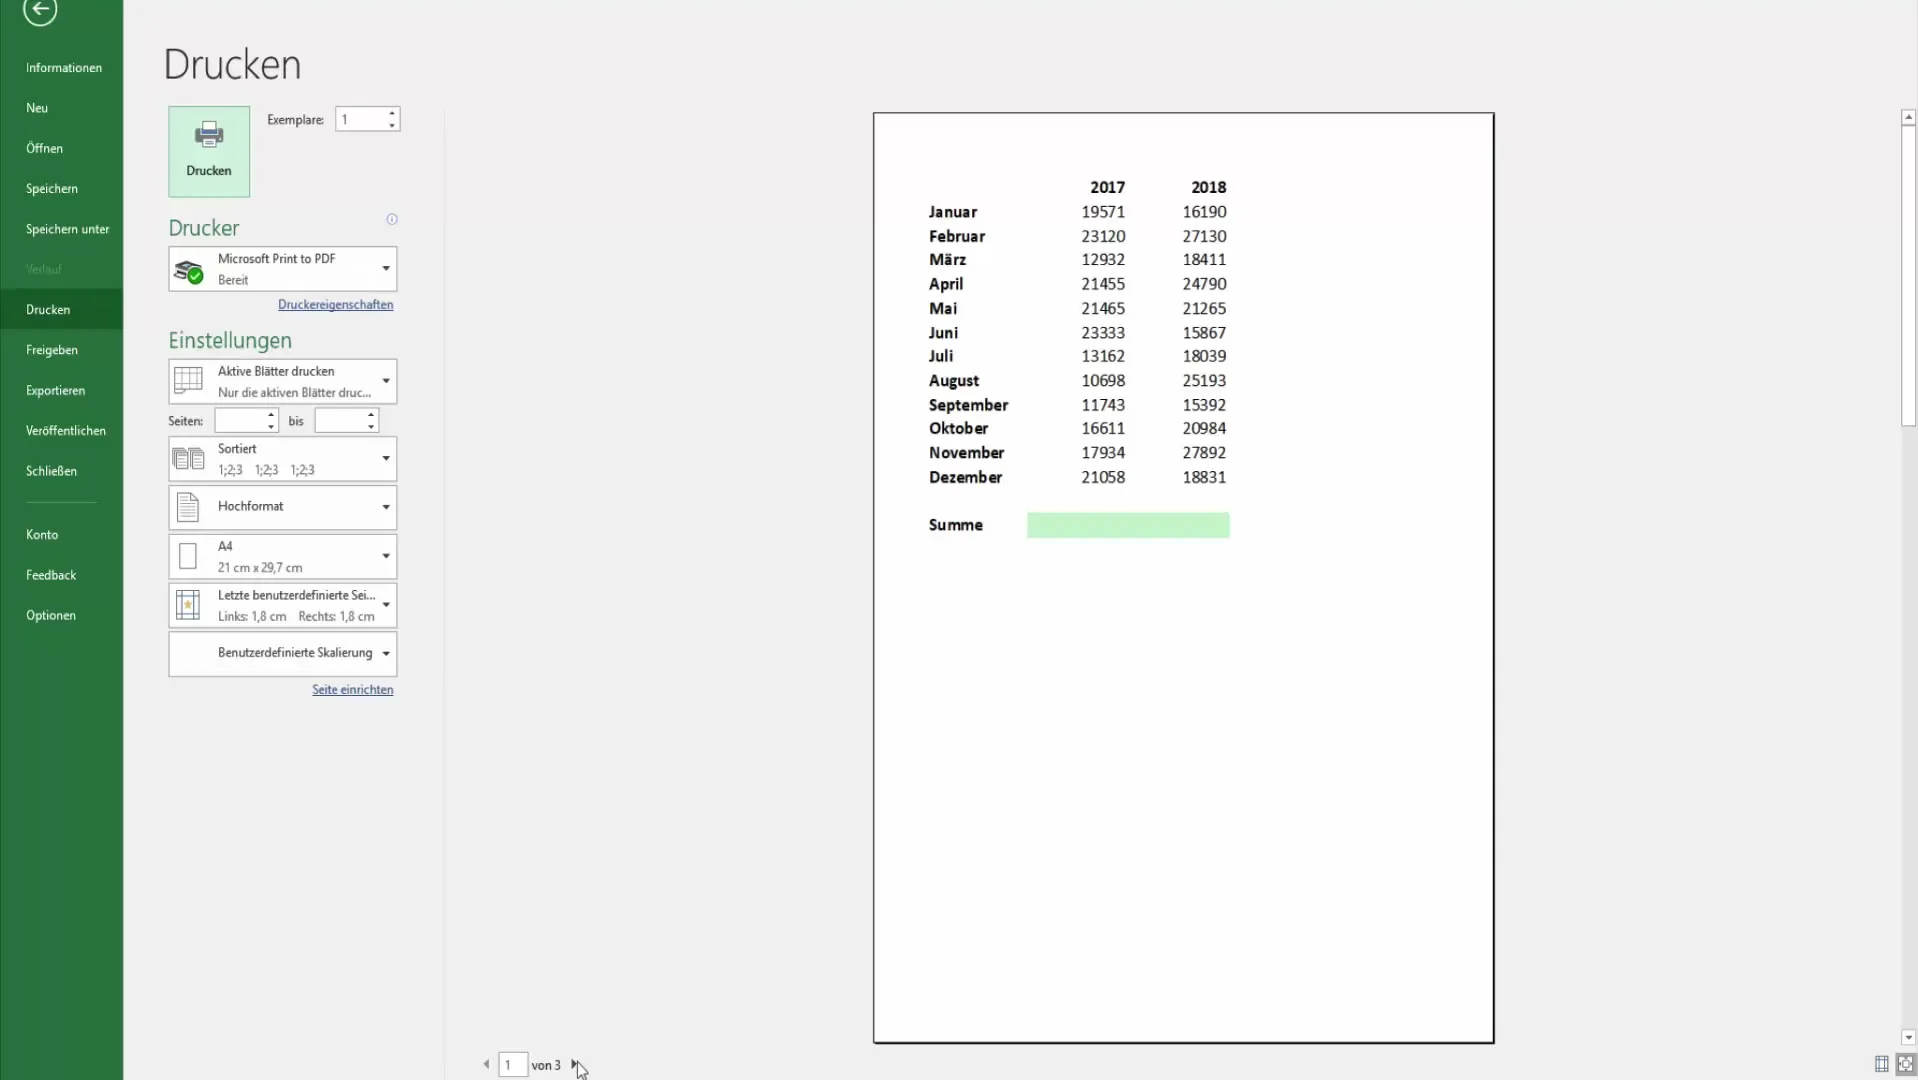This screenshot has height=1080, width=1918.
Task: Open the Sortiert collation dropdown
Action: (283, 459)
